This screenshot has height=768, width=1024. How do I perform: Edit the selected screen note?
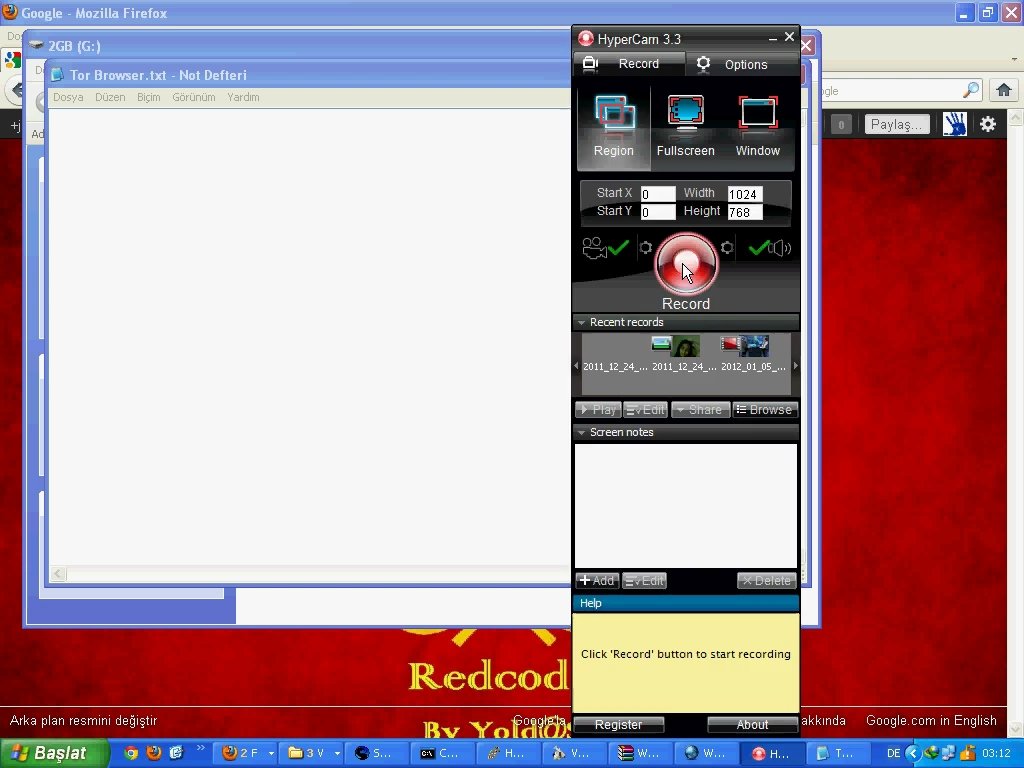645,581
